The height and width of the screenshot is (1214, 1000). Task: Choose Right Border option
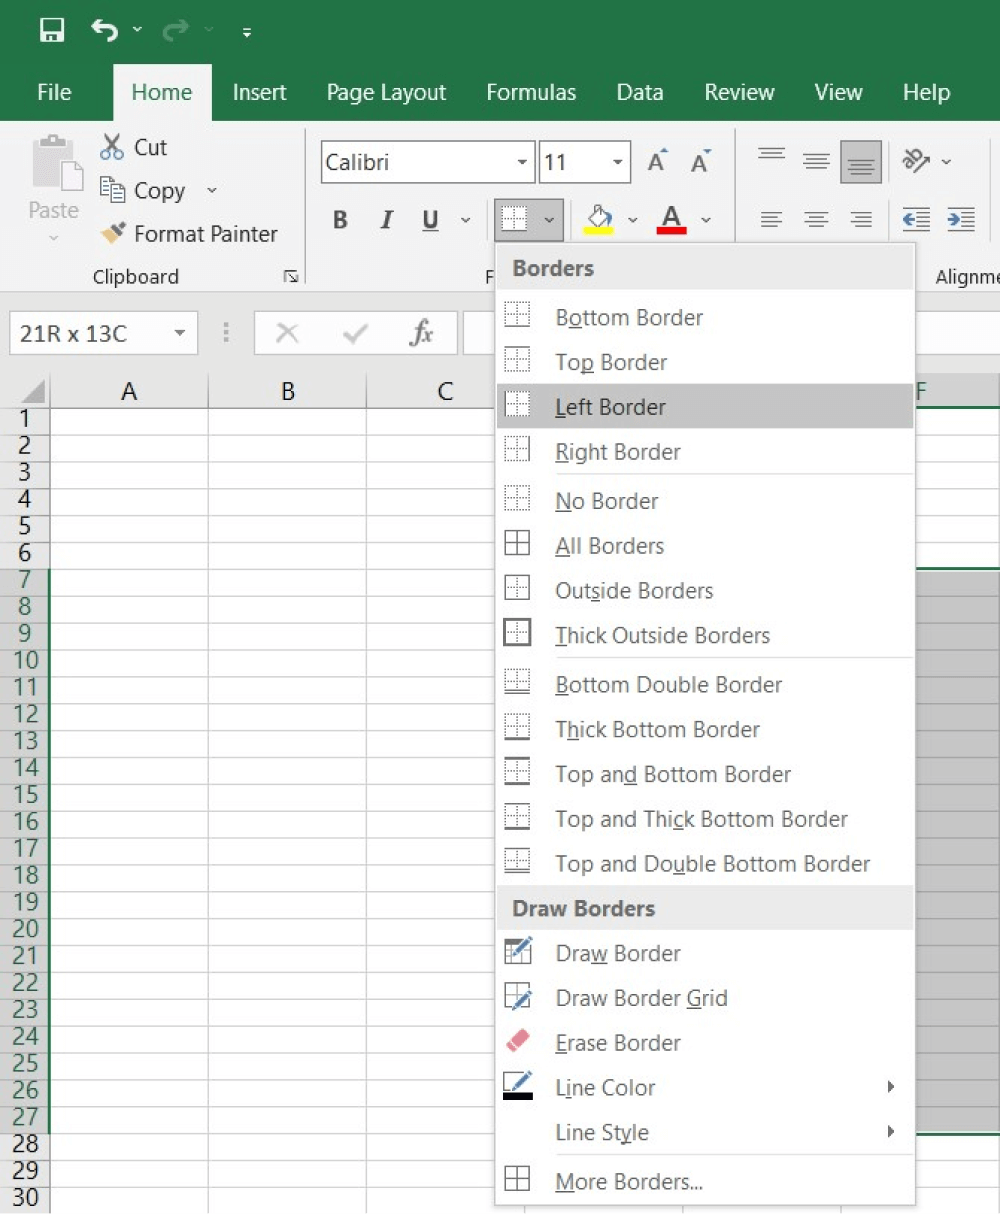click(x=705, y=452)
